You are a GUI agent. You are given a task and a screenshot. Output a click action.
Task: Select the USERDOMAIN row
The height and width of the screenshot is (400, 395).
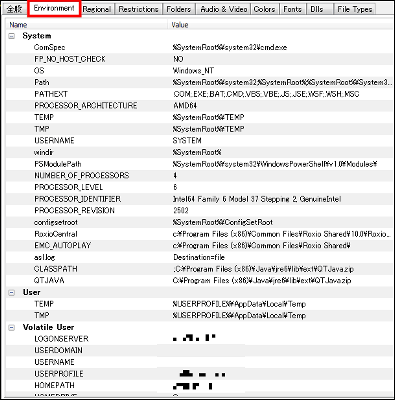pos(199,351)
